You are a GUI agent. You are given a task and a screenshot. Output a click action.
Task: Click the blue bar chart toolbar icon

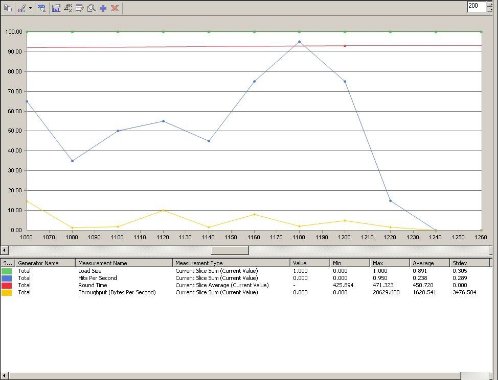click(56, 8)
